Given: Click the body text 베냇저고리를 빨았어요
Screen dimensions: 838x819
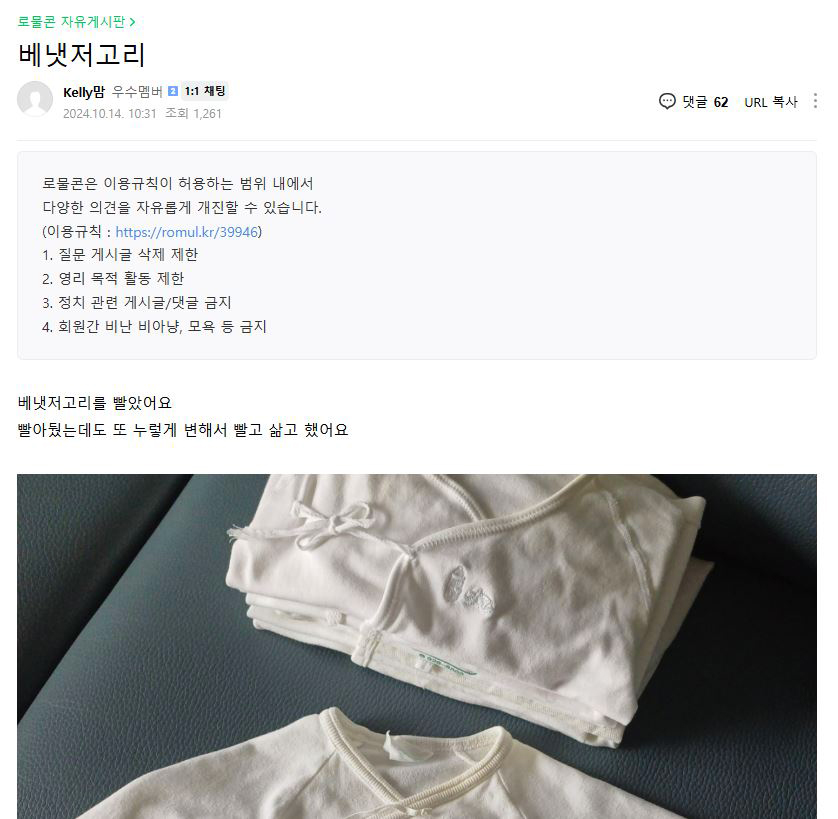Looking at the screenshot, I should coord(95,403).
